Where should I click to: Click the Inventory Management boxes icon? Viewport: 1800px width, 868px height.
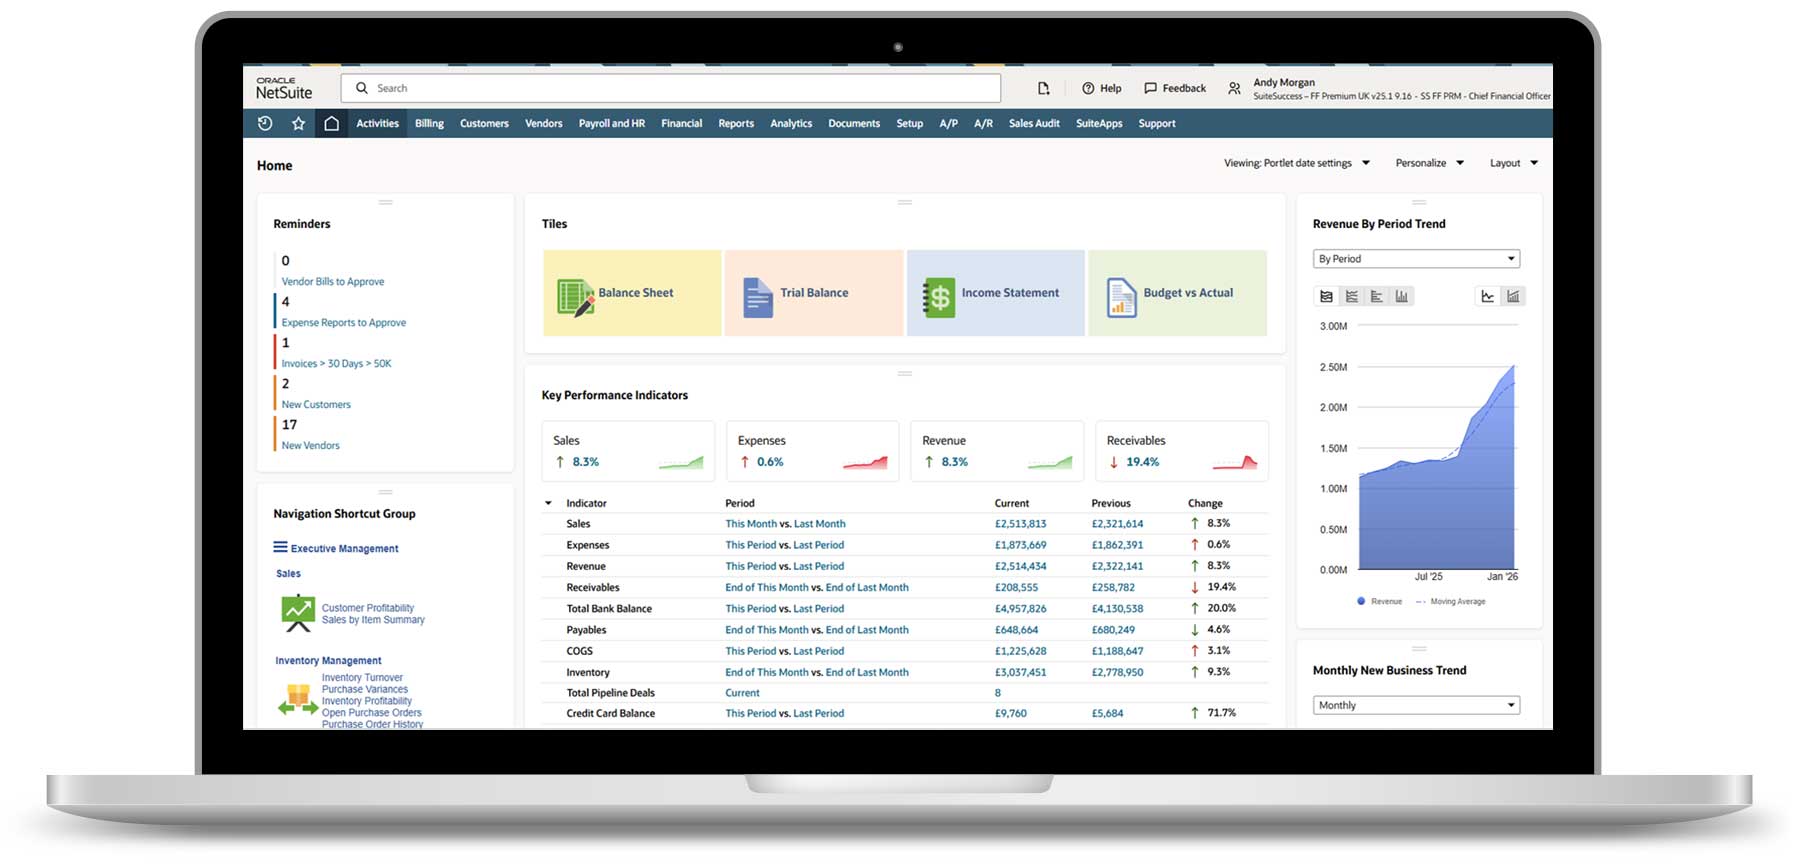[x=298, y=699]
